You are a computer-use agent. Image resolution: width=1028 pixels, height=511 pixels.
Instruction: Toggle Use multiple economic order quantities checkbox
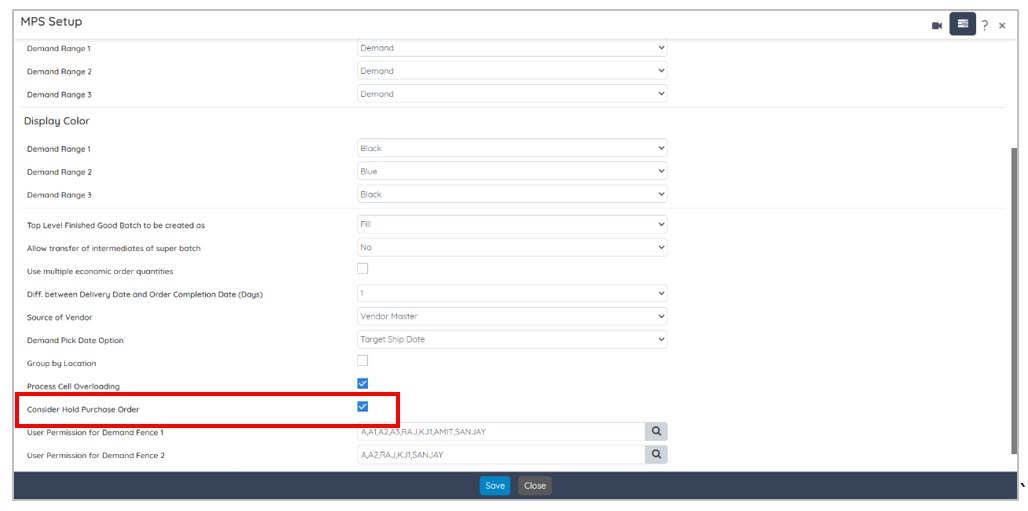[x=363, y=269]
